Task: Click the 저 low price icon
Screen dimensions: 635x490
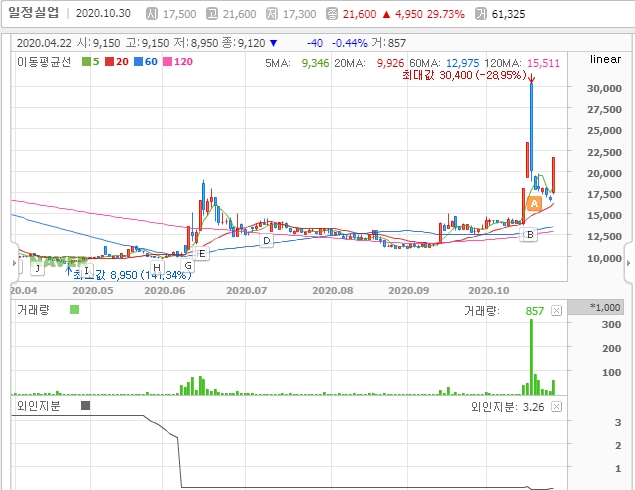Action: (272, 14)
